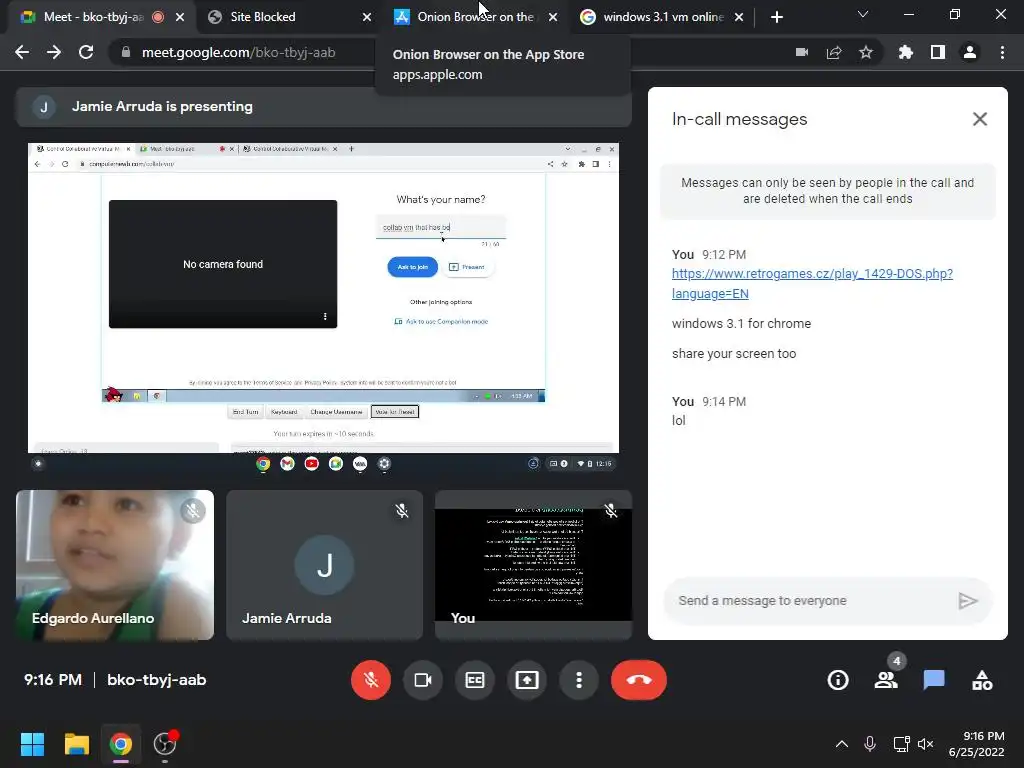
Task: Open the Activities icon
Action: (x=982, y=680)
